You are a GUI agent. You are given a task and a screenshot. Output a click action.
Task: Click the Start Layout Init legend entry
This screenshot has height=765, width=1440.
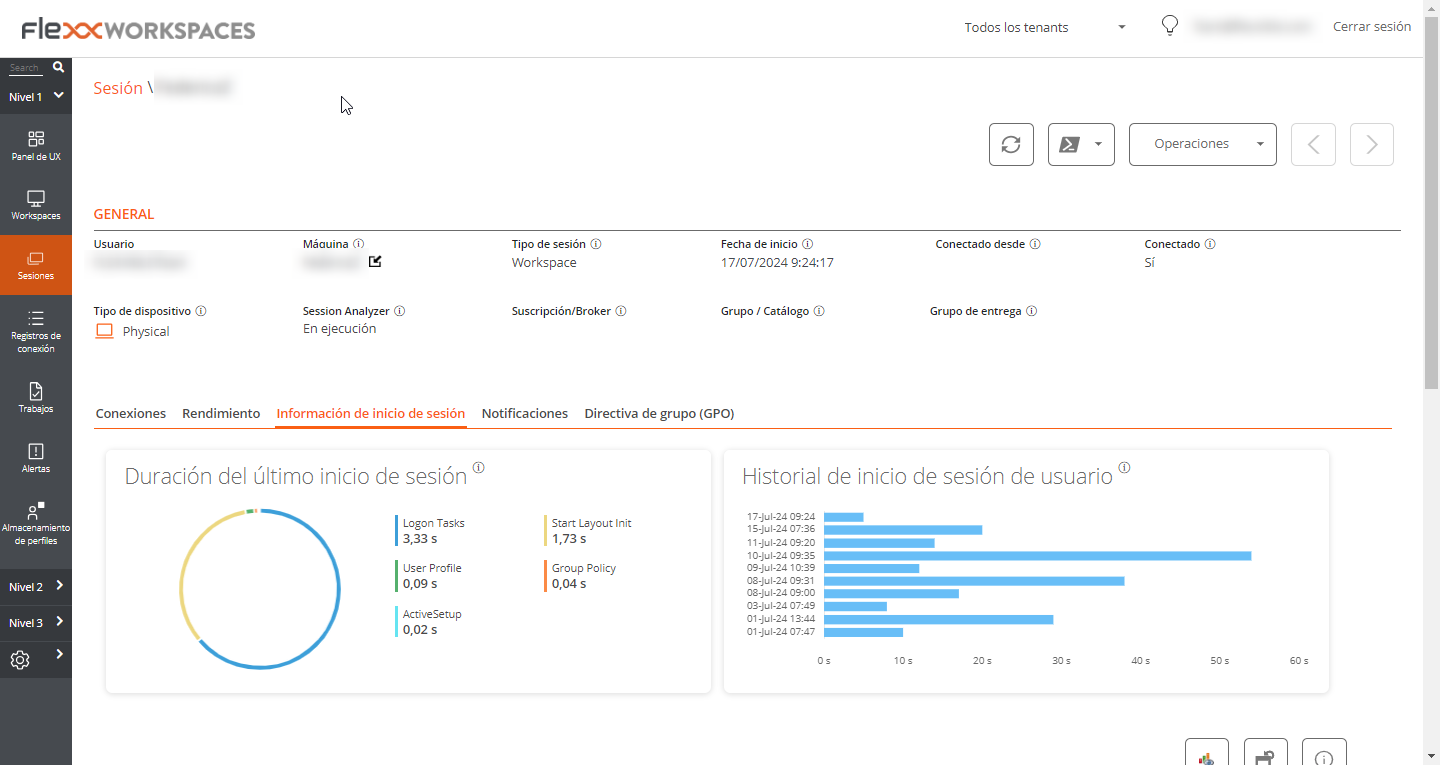pos(590,530)
